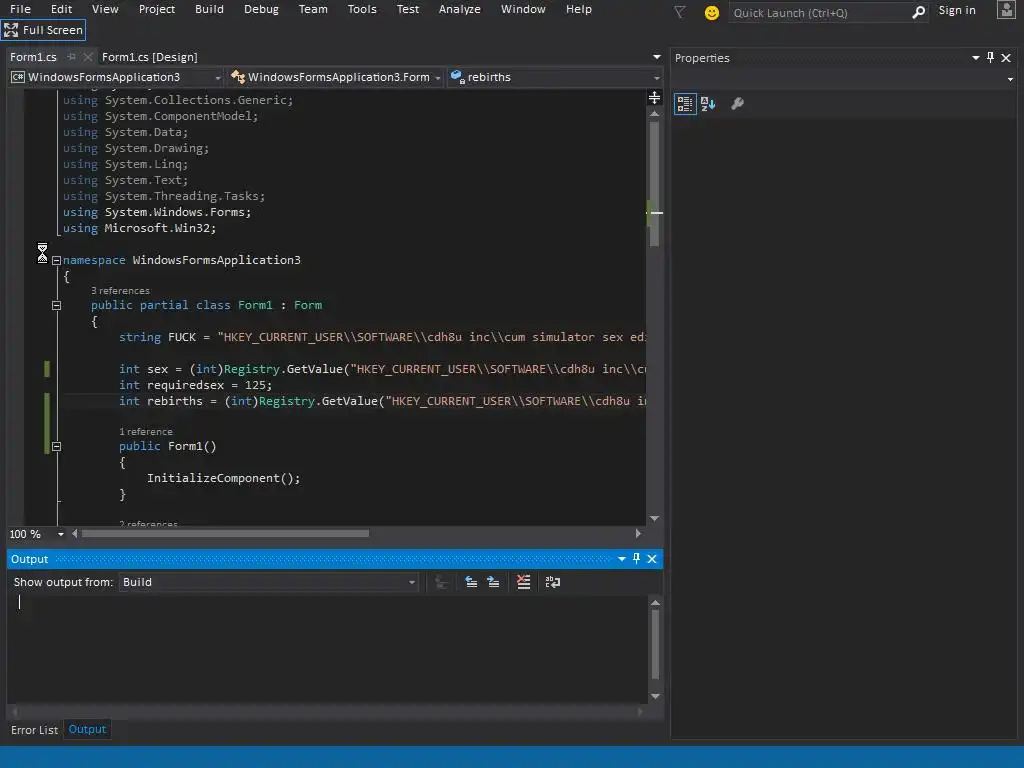Image resolution: width=1024 pixels, height=768 pixels.
Task: Open the Team menu
Action: click(x=313, y=9)
